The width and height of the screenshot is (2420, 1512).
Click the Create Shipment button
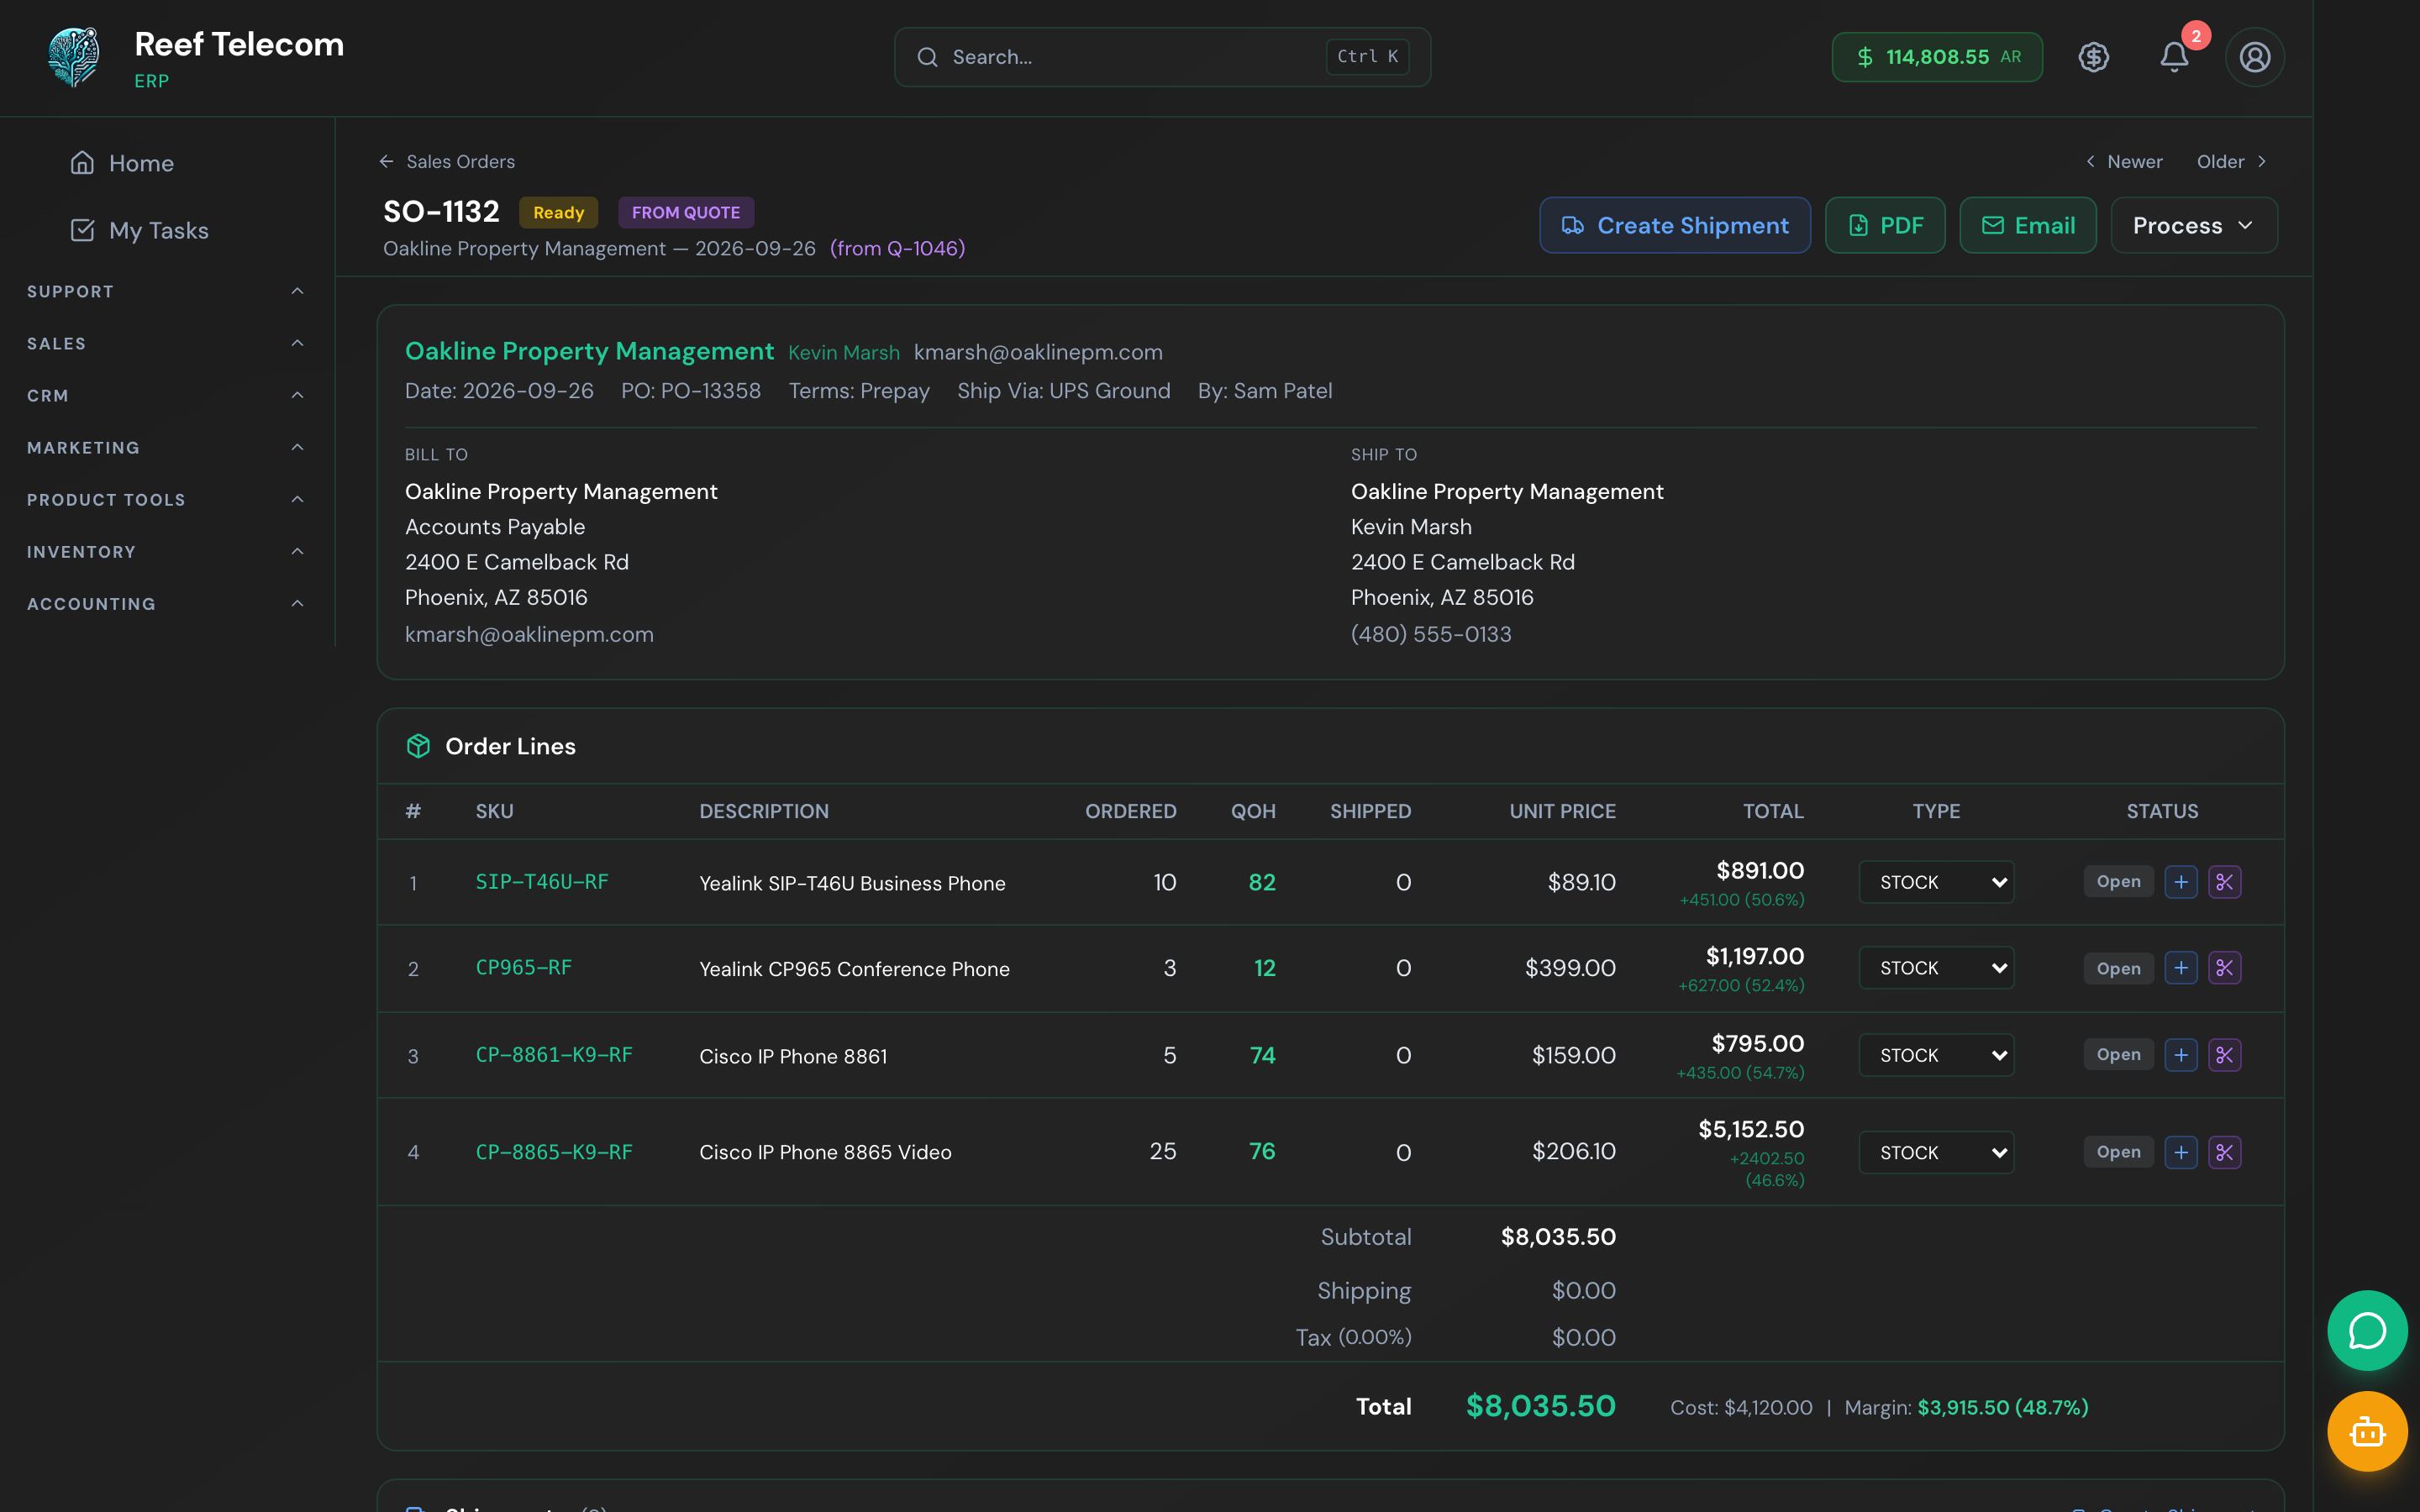1675,225
